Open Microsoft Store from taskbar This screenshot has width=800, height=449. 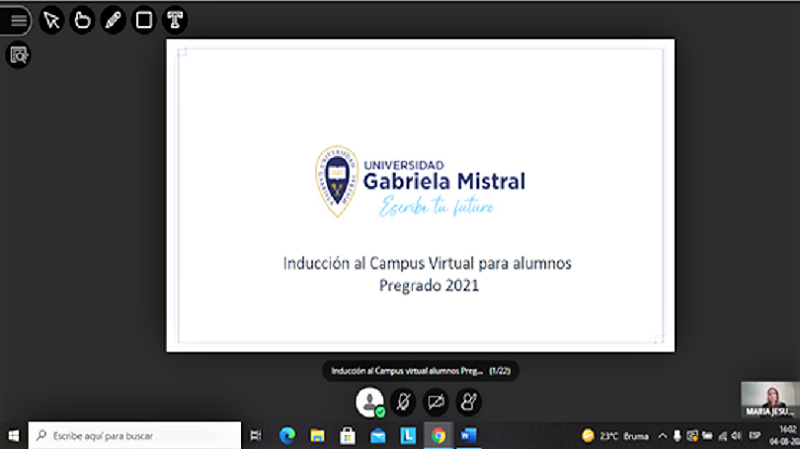347,436
